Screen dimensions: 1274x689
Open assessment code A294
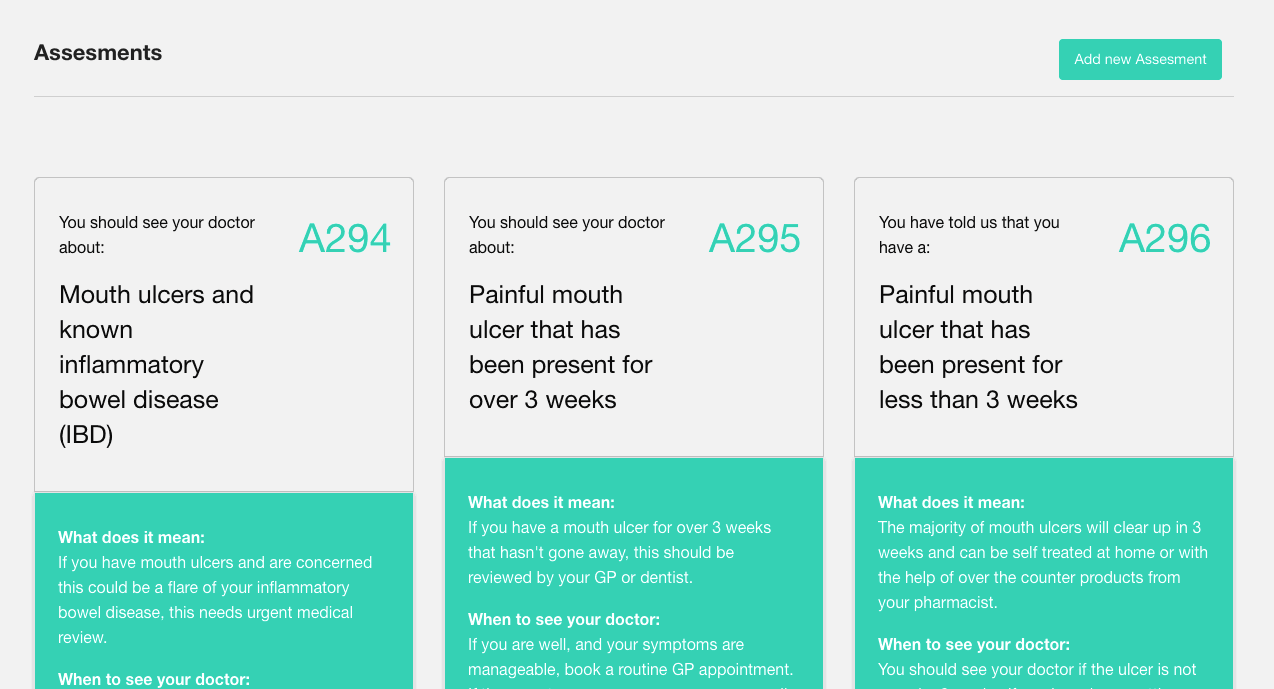pos(345,238)
